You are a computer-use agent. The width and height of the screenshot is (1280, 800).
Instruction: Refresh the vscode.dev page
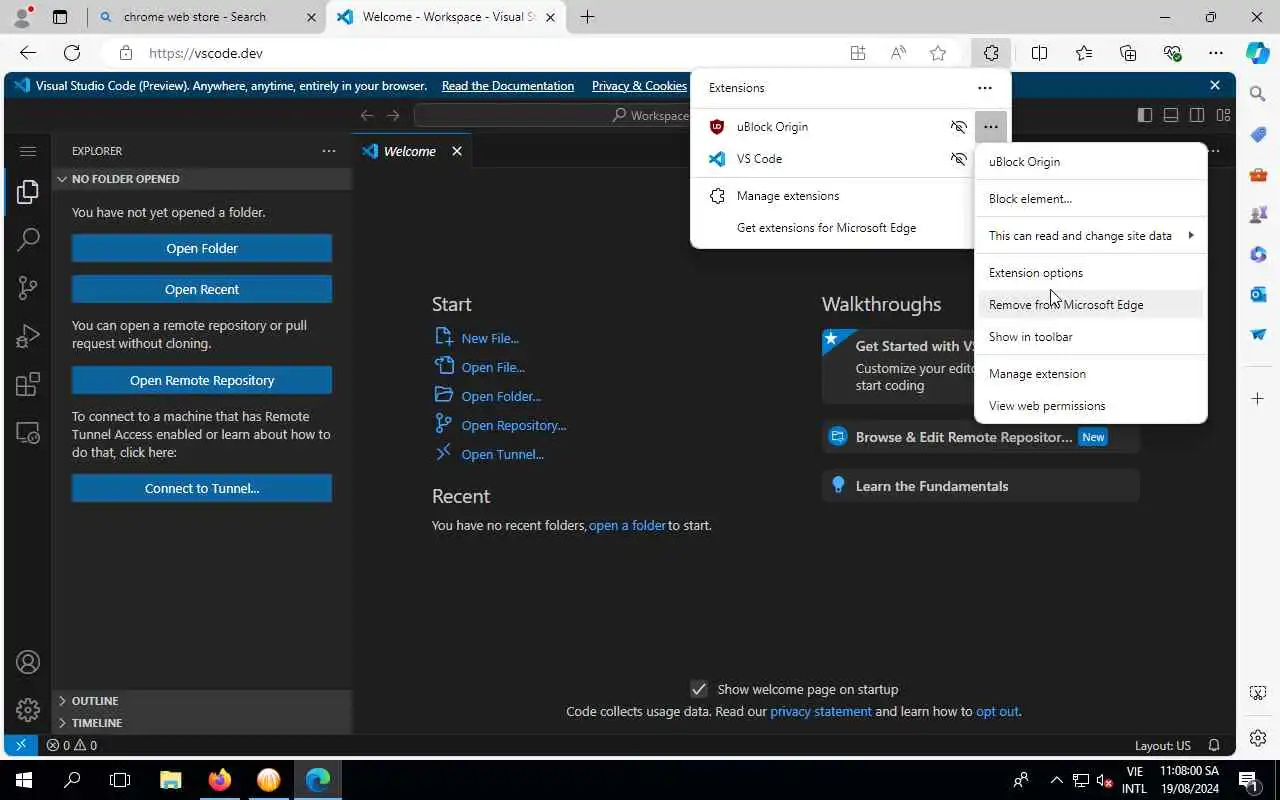pyautogui.click(x=72, y=53)
